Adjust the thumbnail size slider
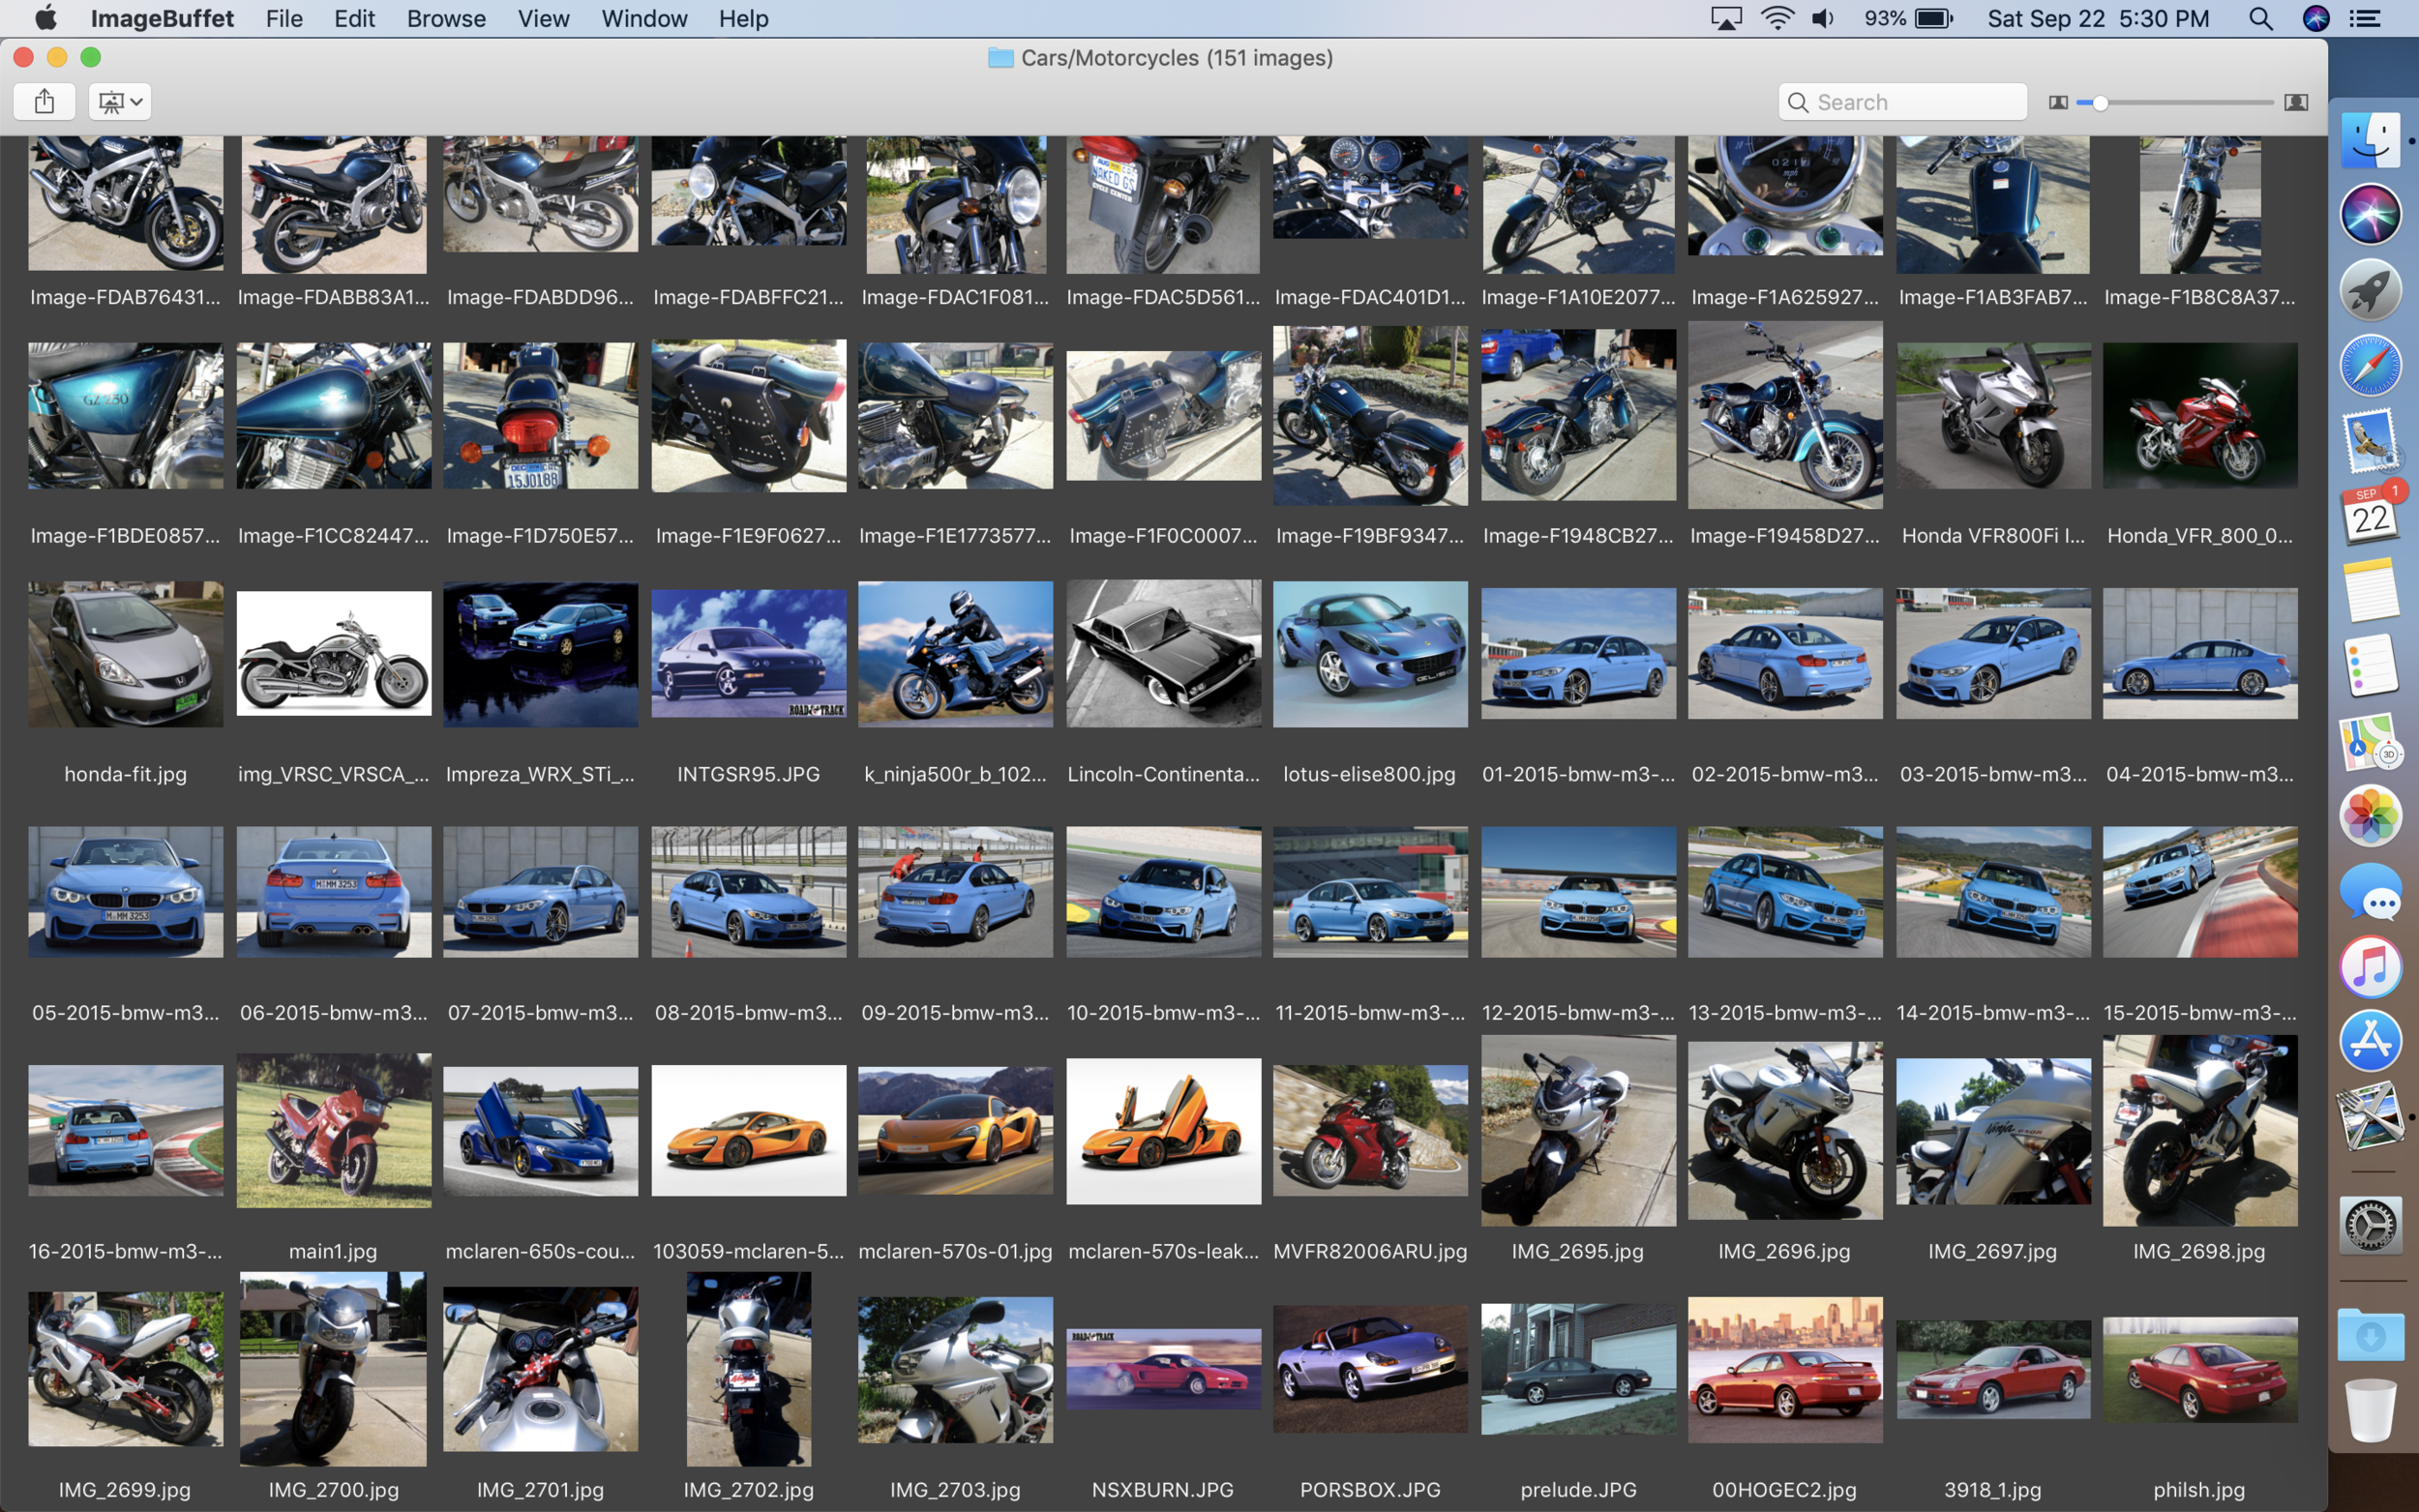This screenshot has width=2419, height=1512. click(x=2100, y=102)
